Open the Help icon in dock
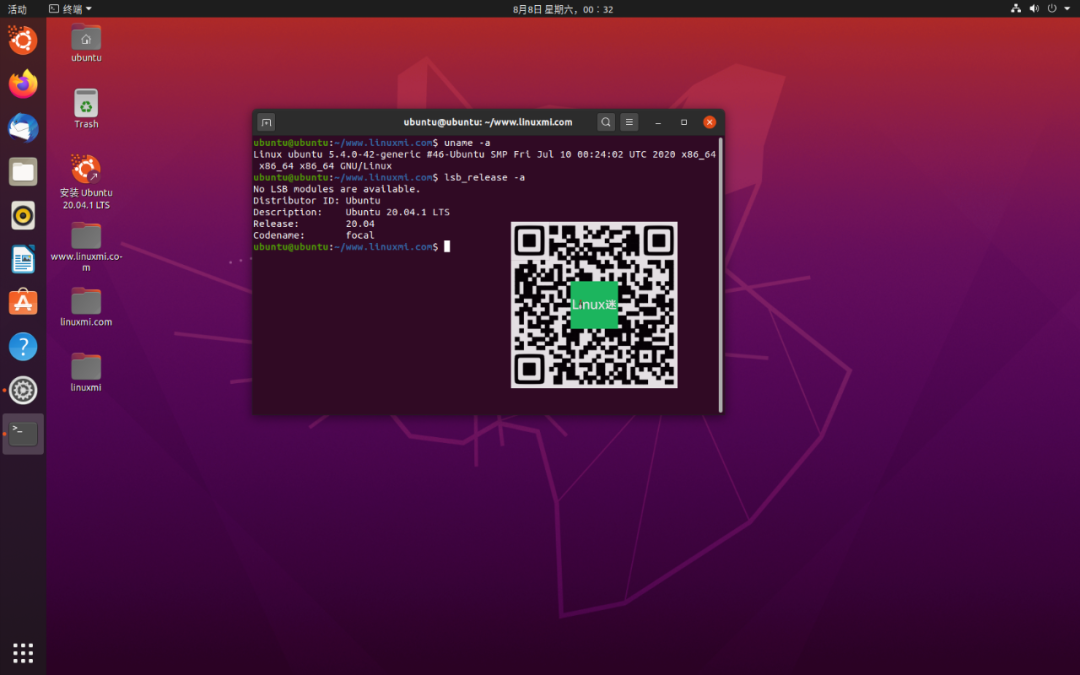The height and width of the screenshot is (675, 1080). (23, 346)
